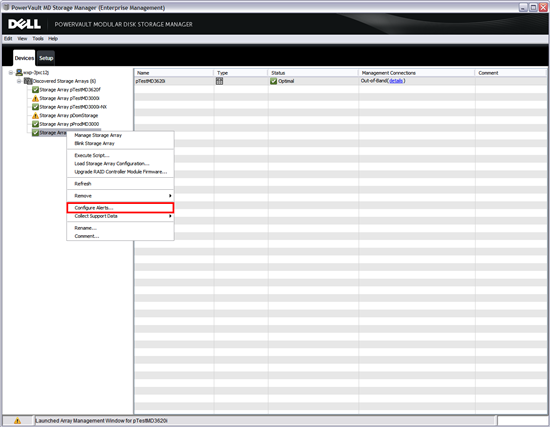Image resolution: width=550 pixels, height=427 pixels.
Task: Open the Collect Support Data submenu arrow
Action: point(170,216)
